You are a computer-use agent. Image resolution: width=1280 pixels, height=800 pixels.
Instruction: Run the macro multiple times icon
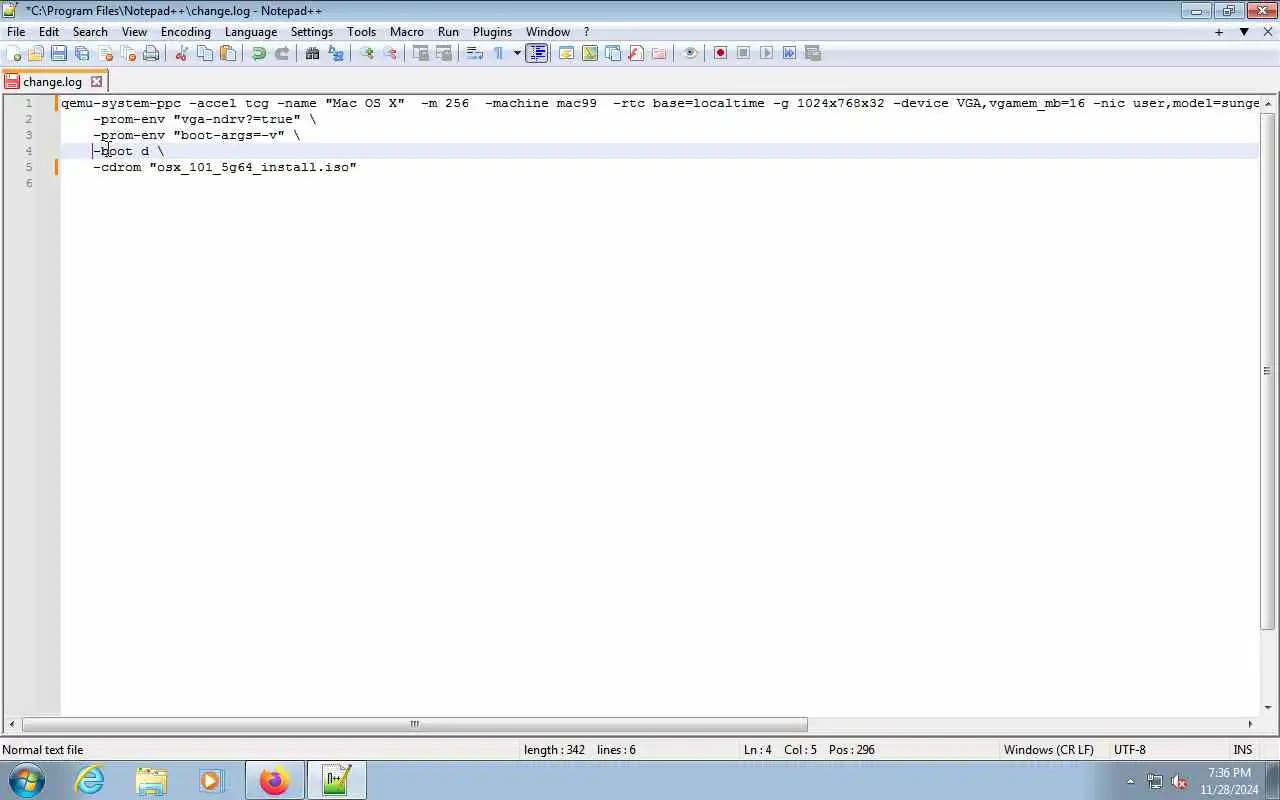pos(789,53)
